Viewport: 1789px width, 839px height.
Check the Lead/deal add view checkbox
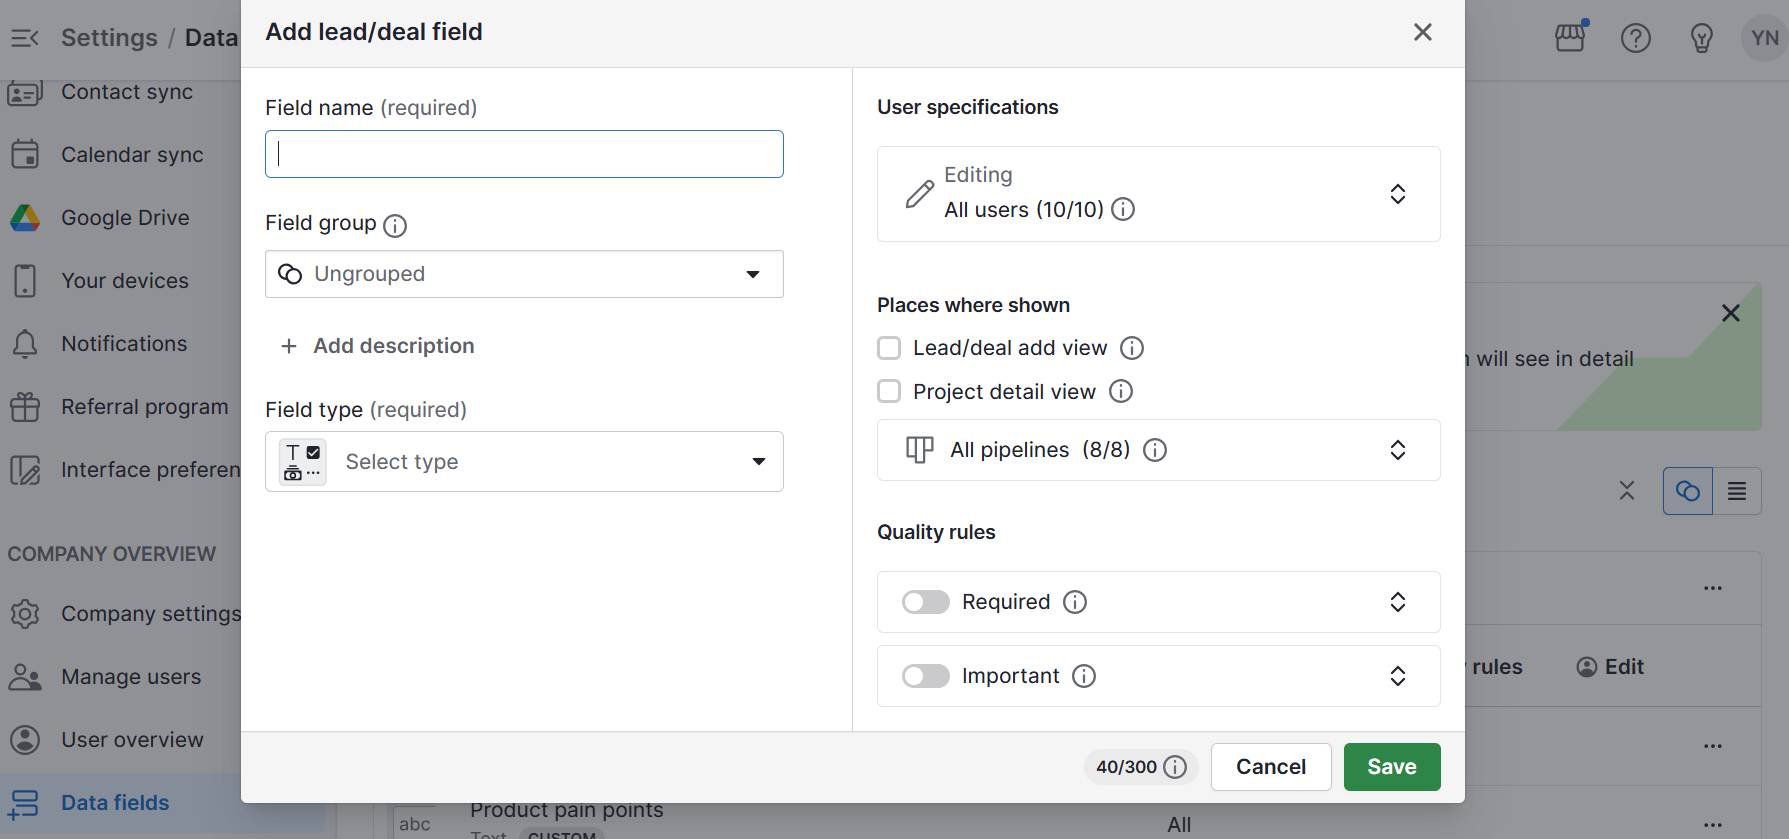[889, 348]
